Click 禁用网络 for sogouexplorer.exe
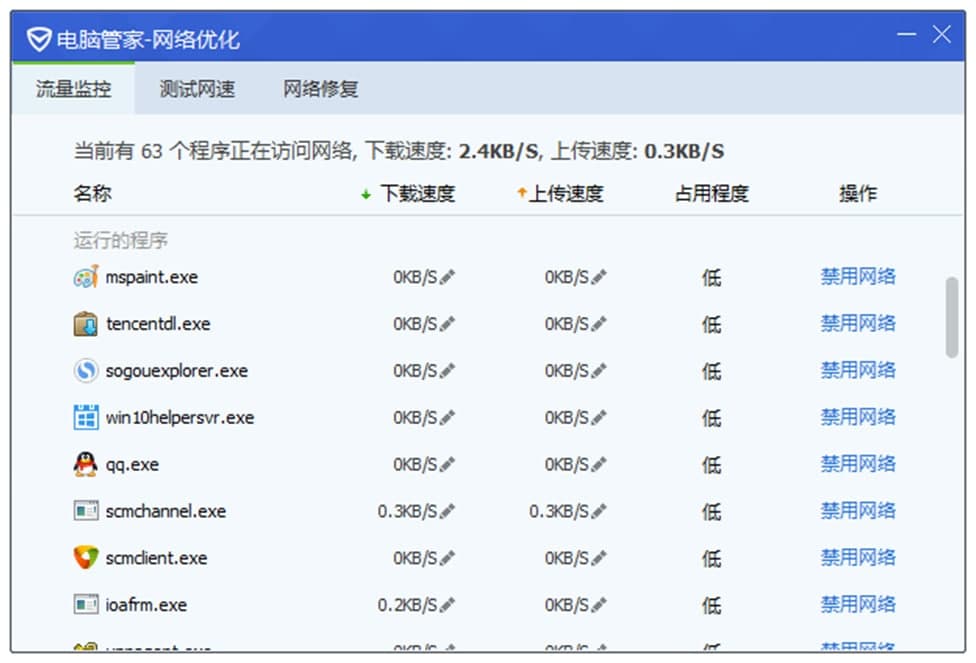This screenshot has height=663, width=976. [x=858, y=371]
